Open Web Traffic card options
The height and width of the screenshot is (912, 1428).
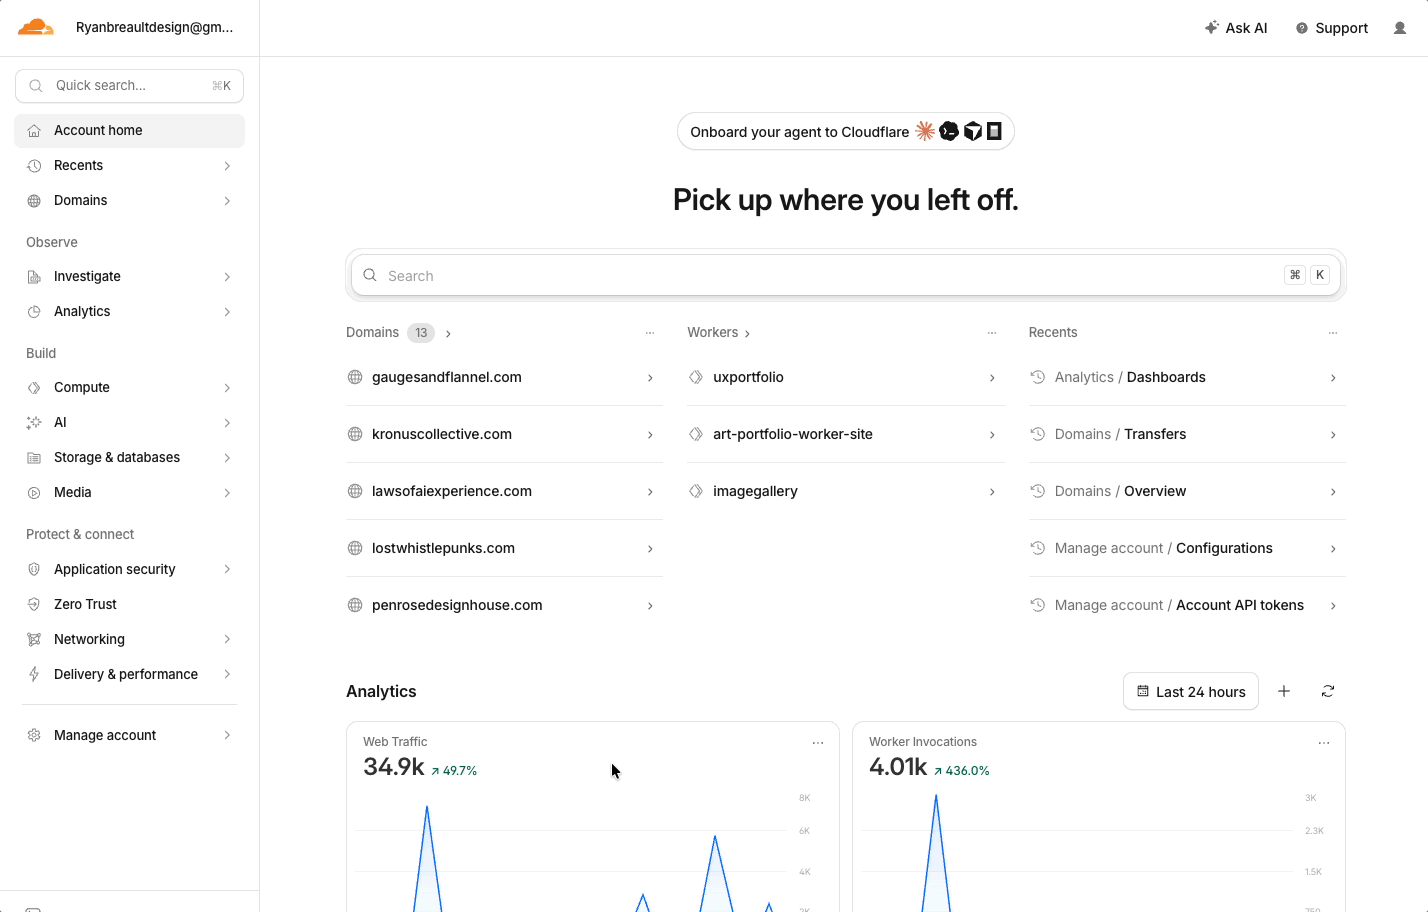818,743
